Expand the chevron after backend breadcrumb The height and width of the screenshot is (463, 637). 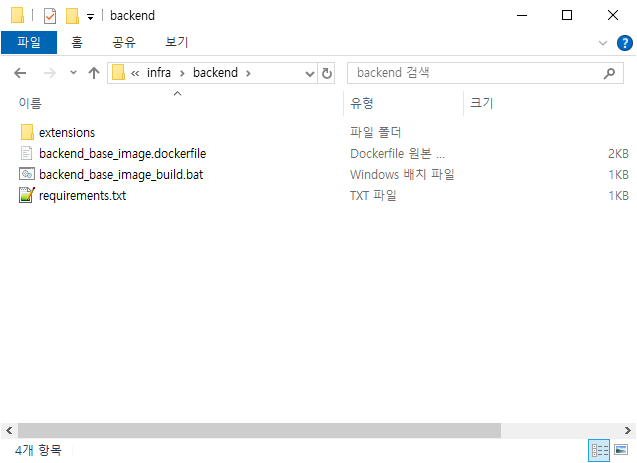point(248,74)
